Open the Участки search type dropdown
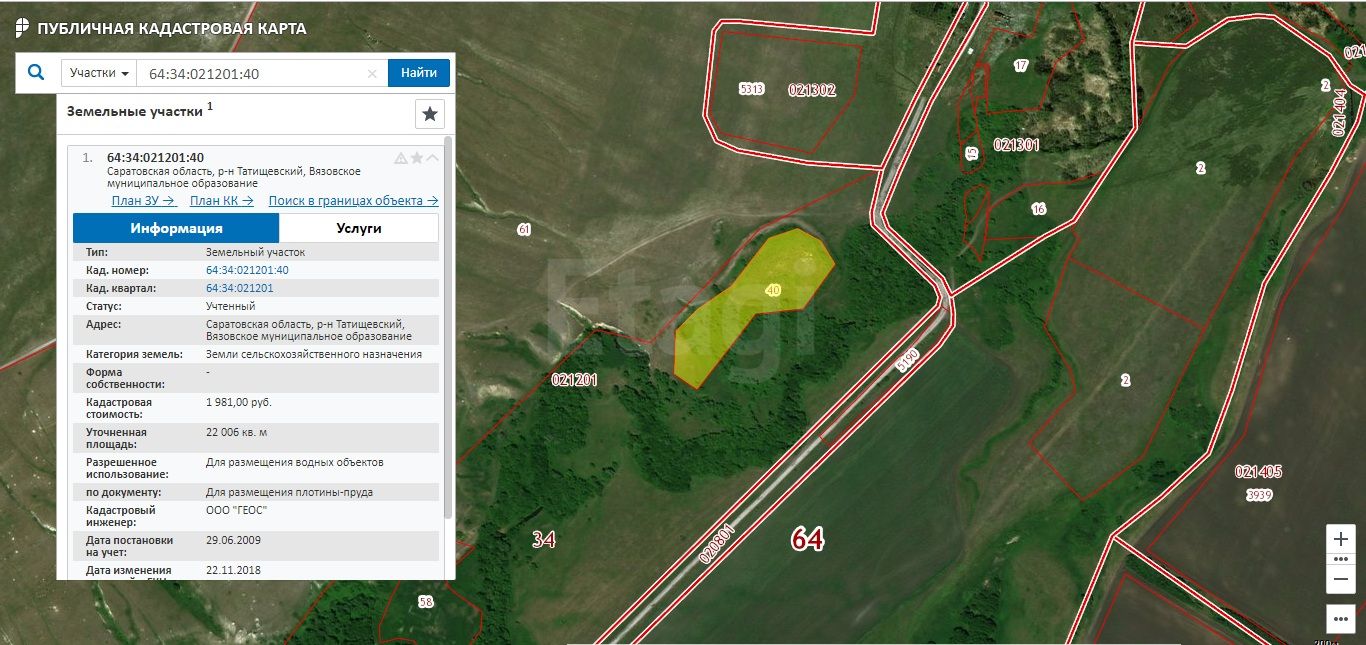Screen dimensions: 1366x645 point(100,73)
